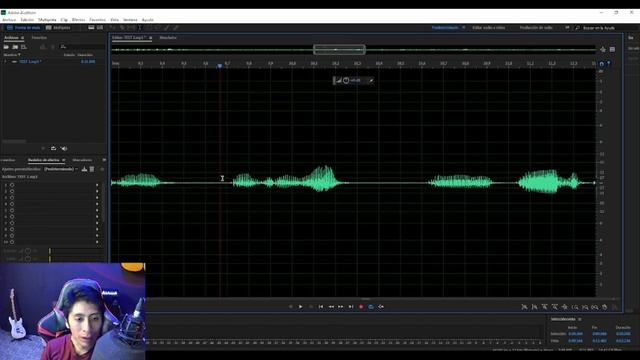Image resolution: width=640 pixels, height=360 pixels.
Task: Toggle power for effect slot 8
Action: point(12,229)
